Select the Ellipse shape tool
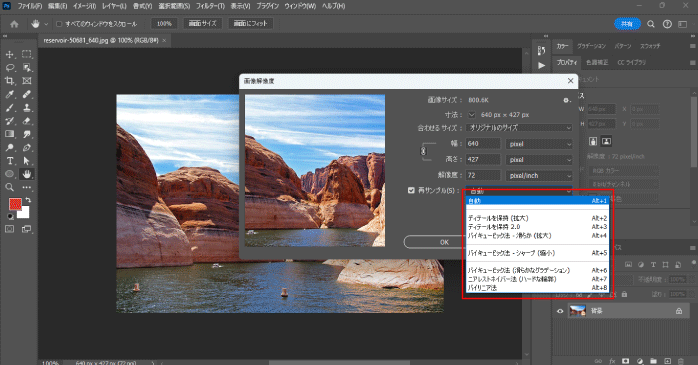Image resolution: width=698 pixels, height=365 pixels. point(9,174)
